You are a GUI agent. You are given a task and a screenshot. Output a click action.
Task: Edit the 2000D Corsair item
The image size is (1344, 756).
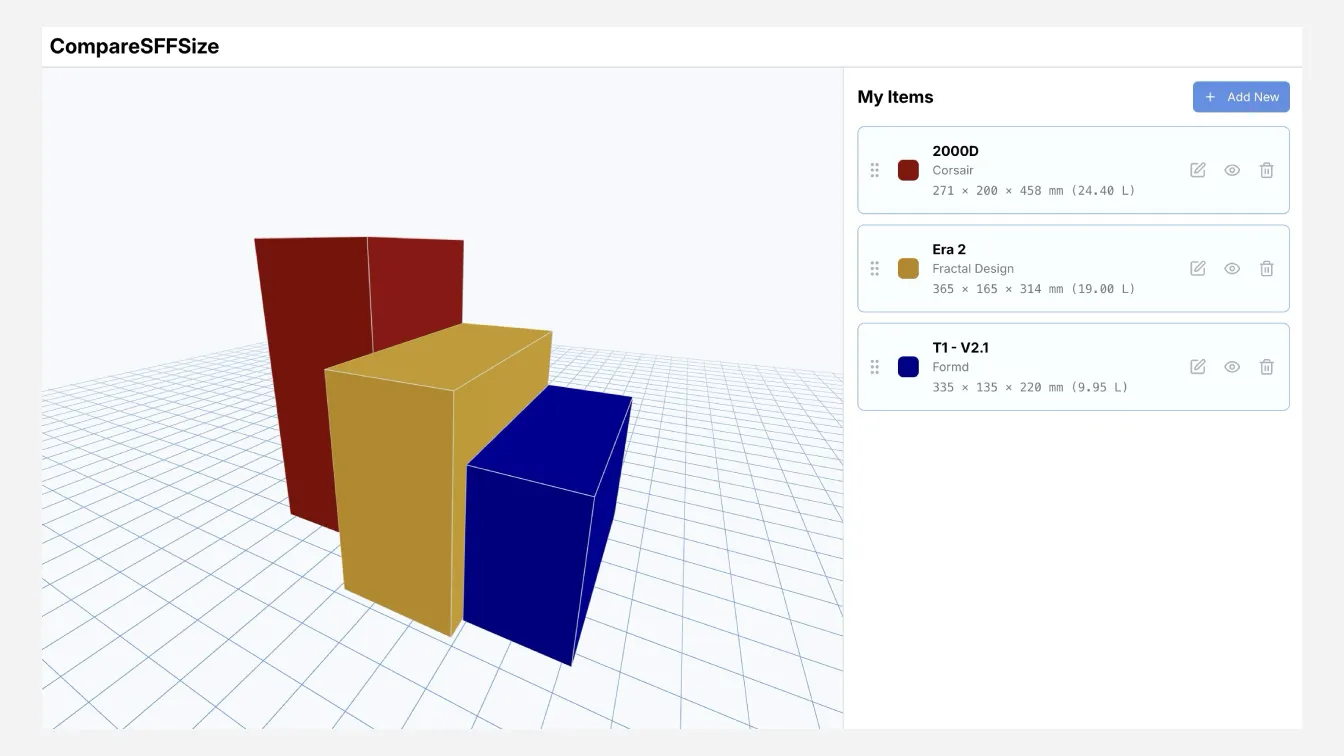[x=1197, y=170]
